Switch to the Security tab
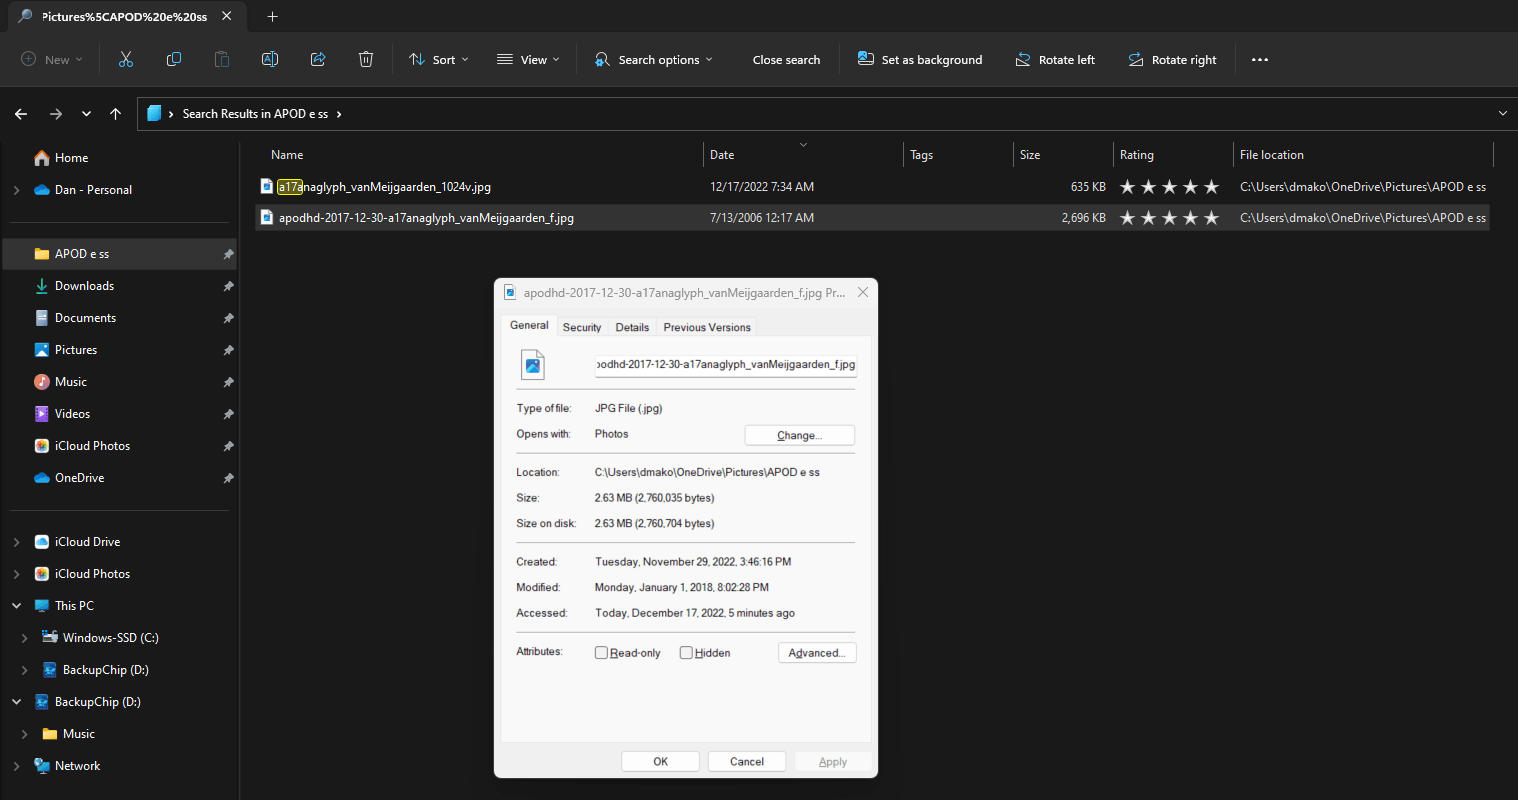The height and width of the screenshot is (800, 1518). coord(582,327)
